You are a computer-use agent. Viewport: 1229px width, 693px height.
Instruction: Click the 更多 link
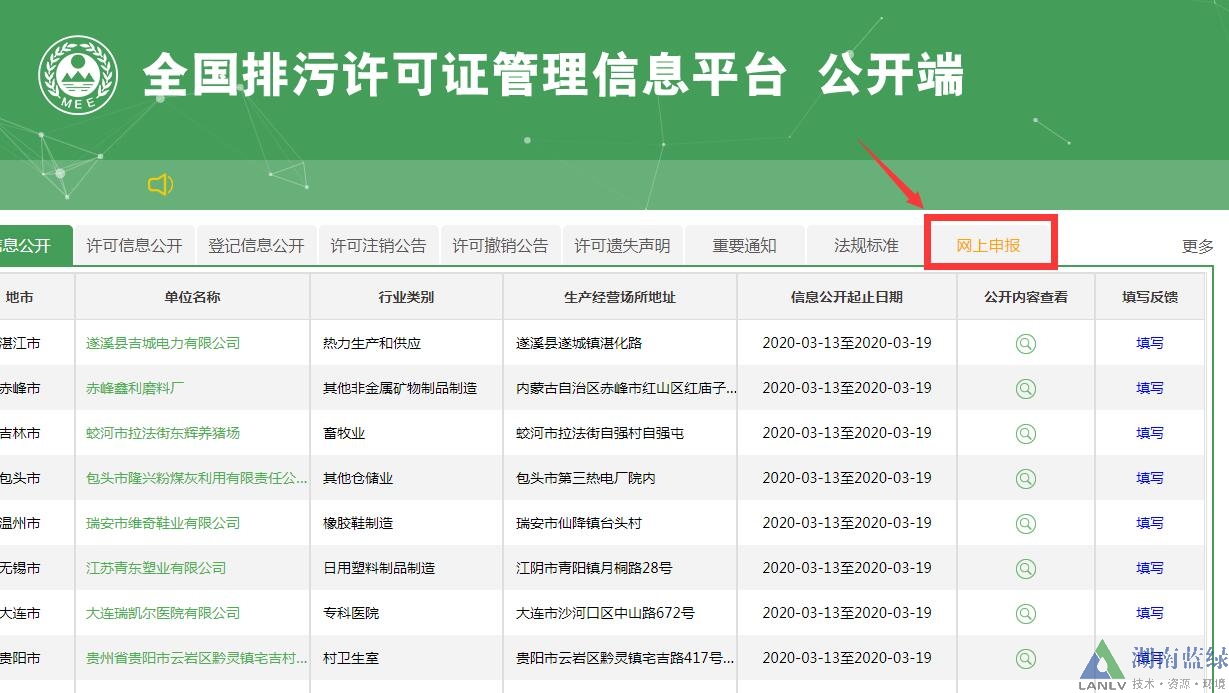(1197, 246)
